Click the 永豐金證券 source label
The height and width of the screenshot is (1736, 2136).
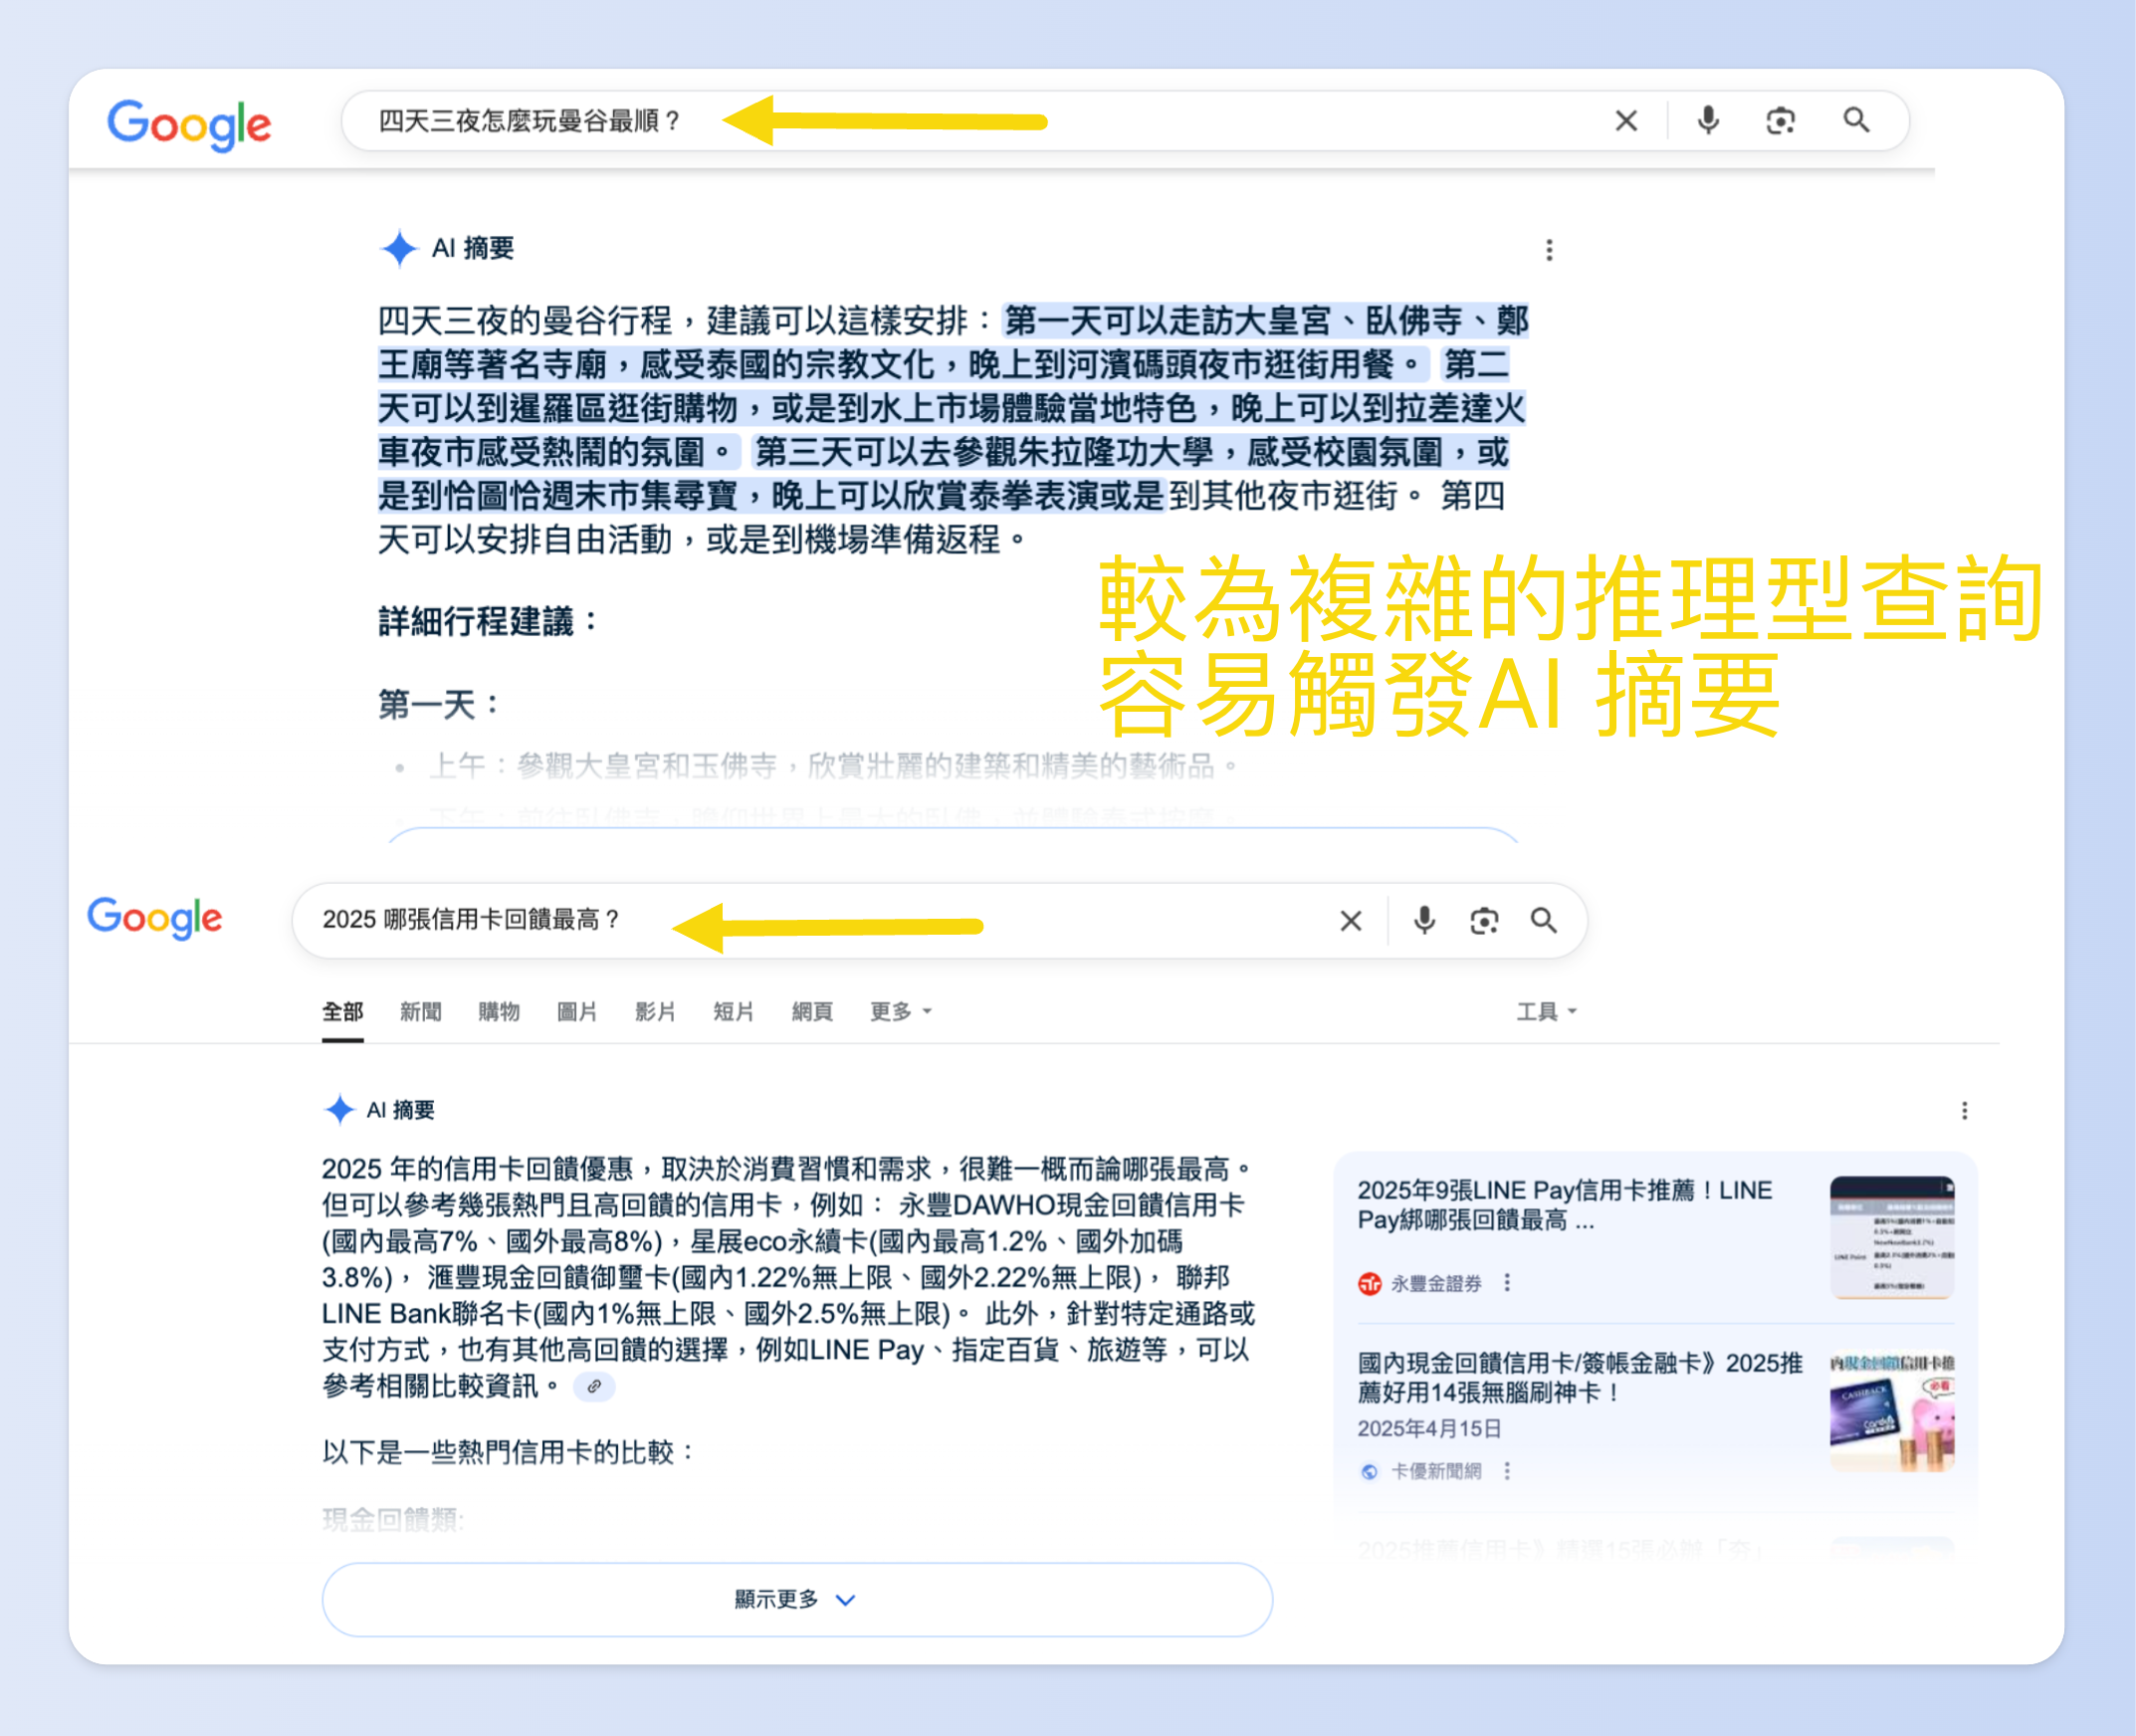(x=1436, y=1283)
